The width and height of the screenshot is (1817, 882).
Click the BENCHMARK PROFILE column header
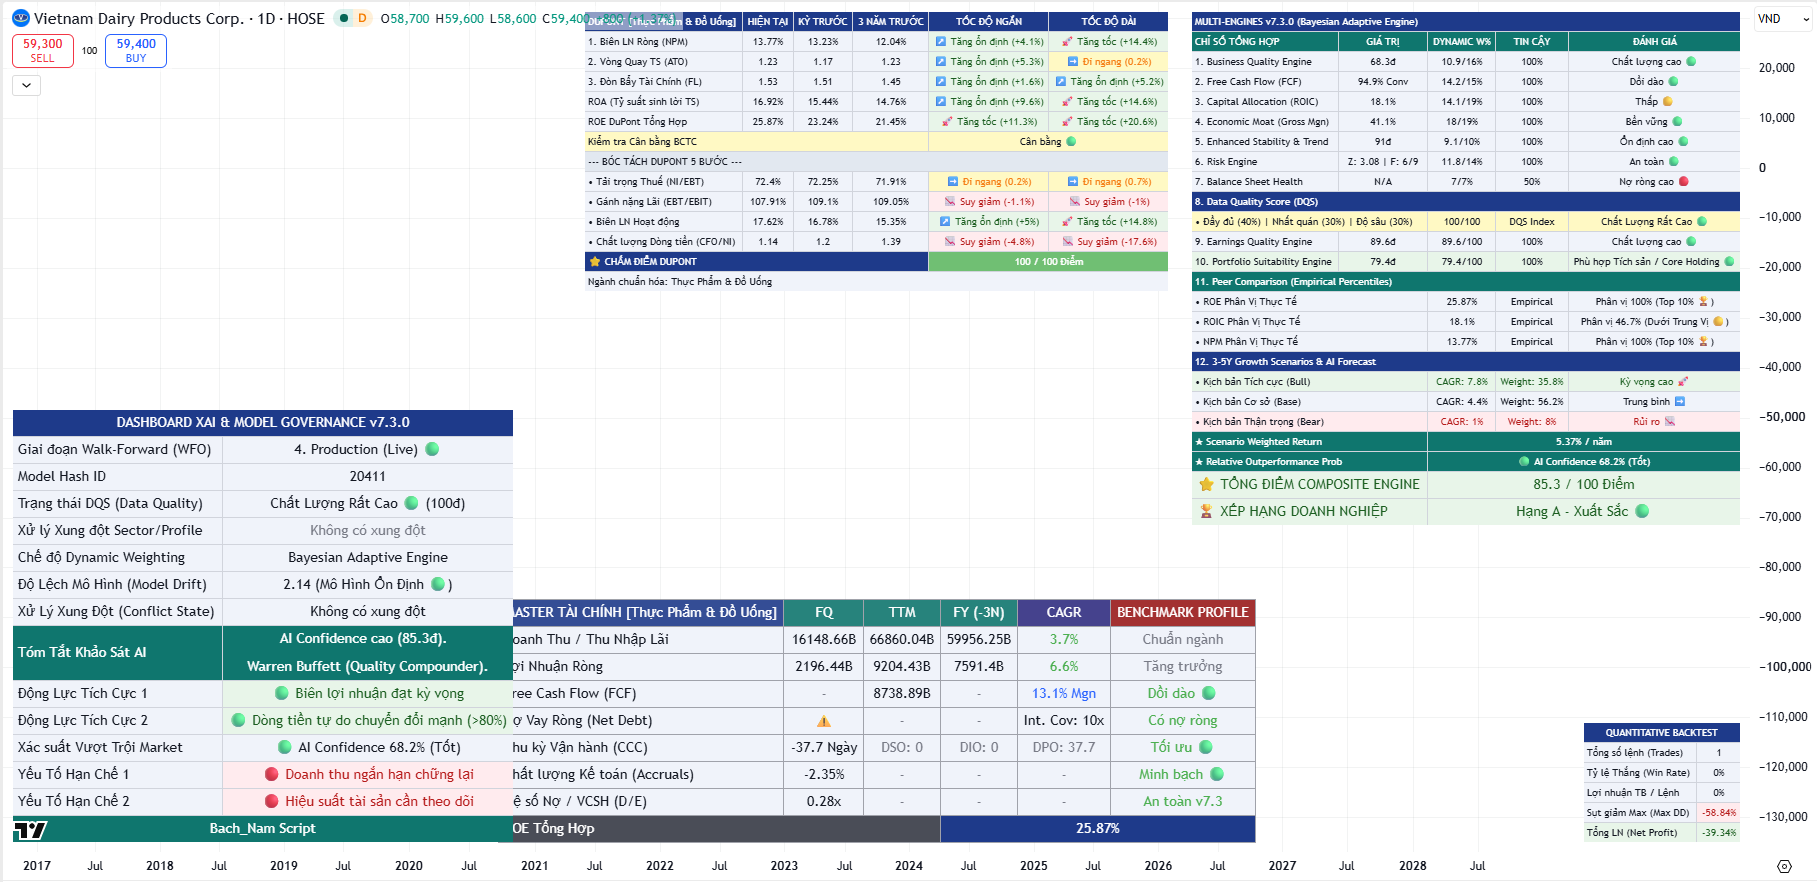[1183, 613]
